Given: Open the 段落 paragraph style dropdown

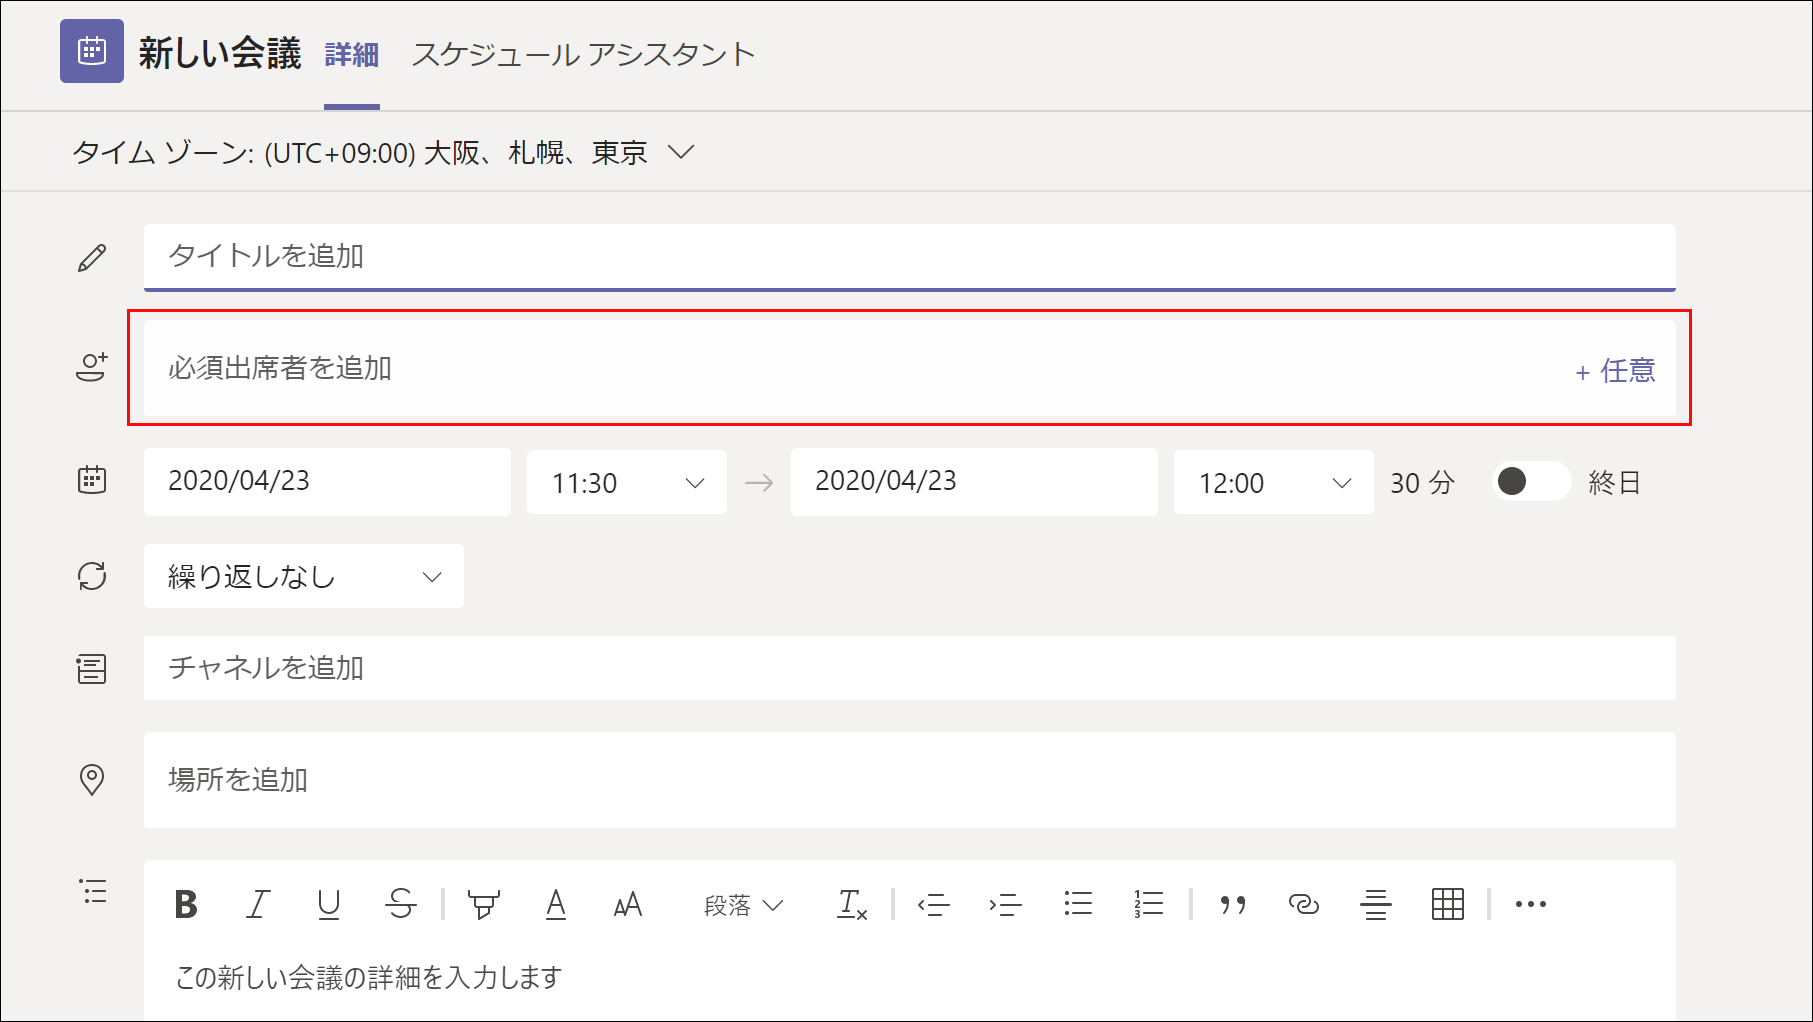Looking at the screenshot, I should pos(743,906).
